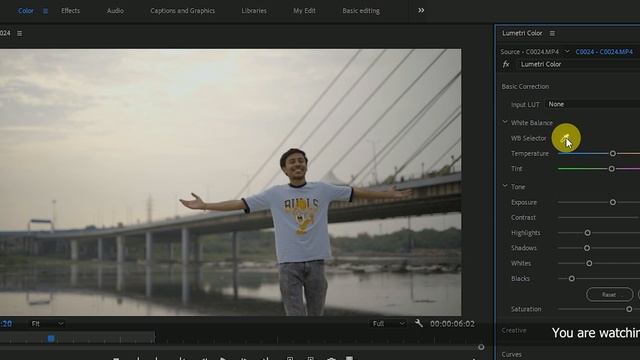Viewport: 640px width, 360px height.
Task: Switch to the Effects workspace
Action: coord(70,11)
